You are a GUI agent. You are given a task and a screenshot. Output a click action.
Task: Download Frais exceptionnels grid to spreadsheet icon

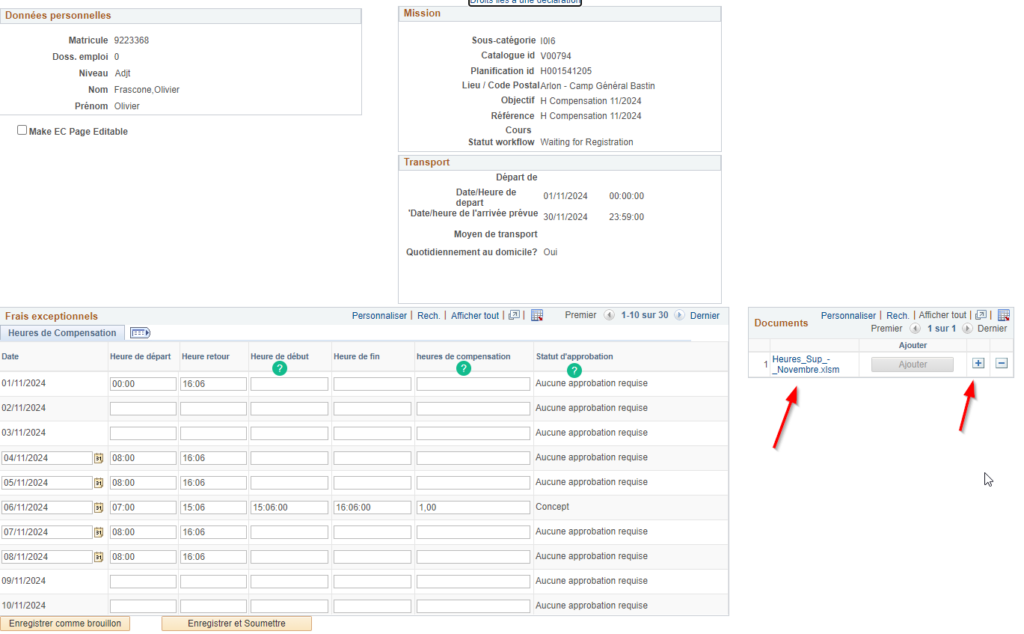tap(537, 315)
